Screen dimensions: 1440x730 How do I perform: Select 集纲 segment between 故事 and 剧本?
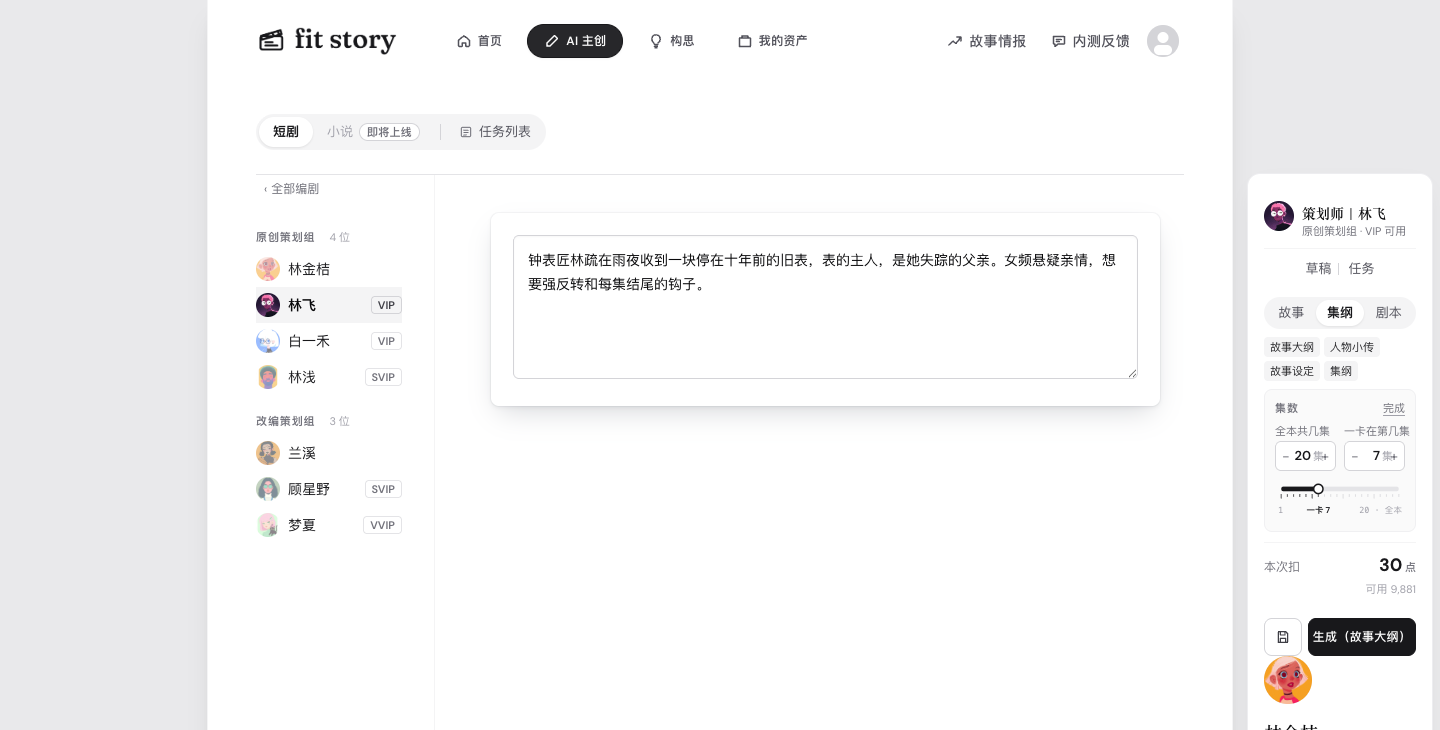tap(1340, 313)
